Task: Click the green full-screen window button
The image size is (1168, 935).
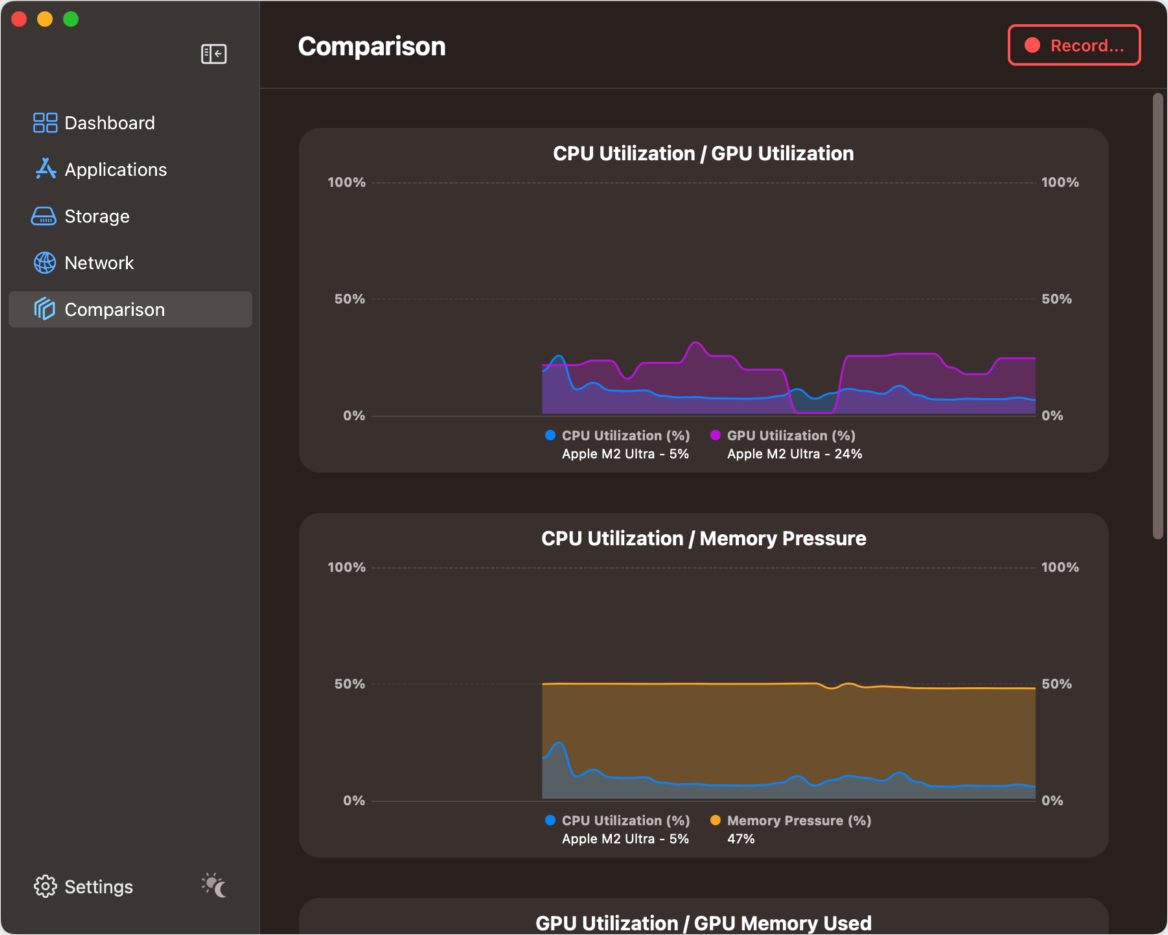Action: coord(71,19)
